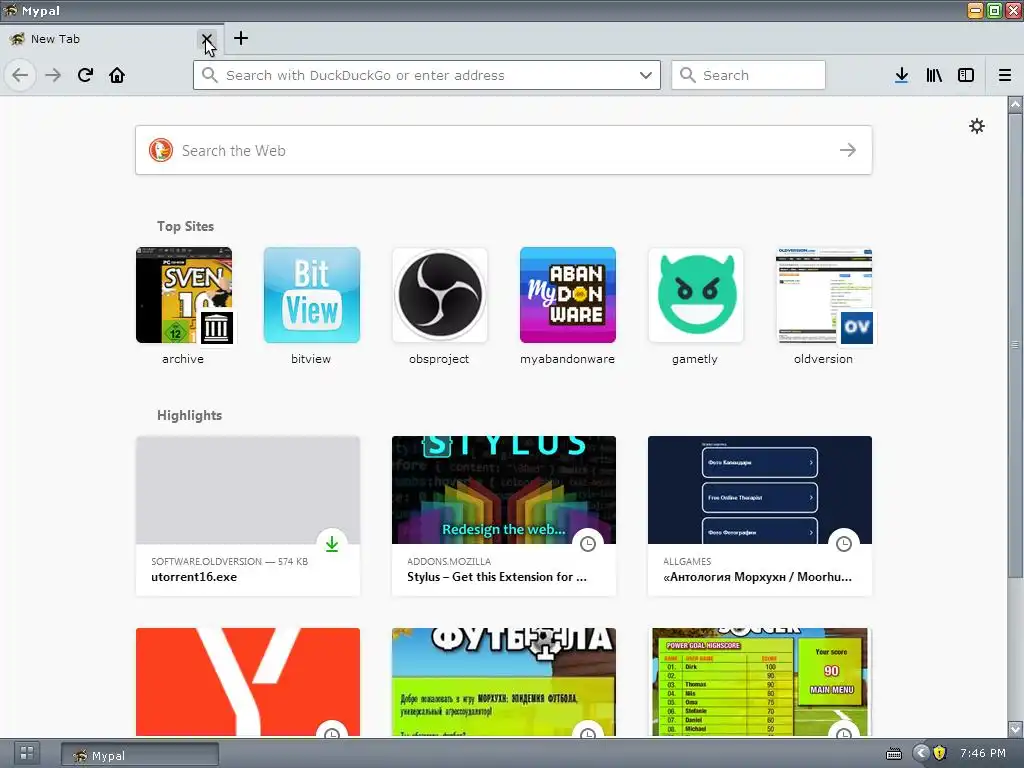This screenshot has height=768, width=1024.
Task: Click the Highlights section heading
Action: click(x=189, y=415)
